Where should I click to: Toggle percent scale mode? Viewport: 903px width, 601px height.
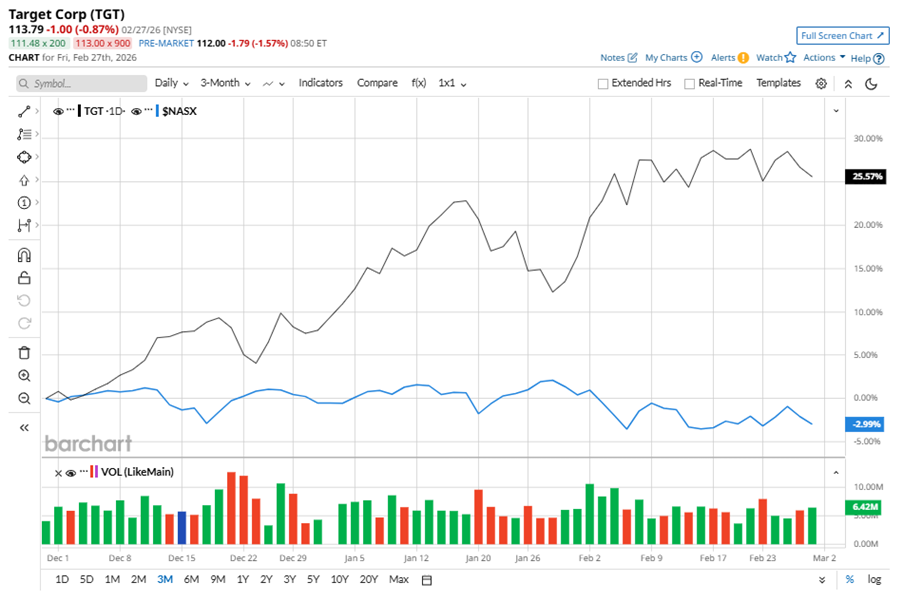click(x=849, y=580)
